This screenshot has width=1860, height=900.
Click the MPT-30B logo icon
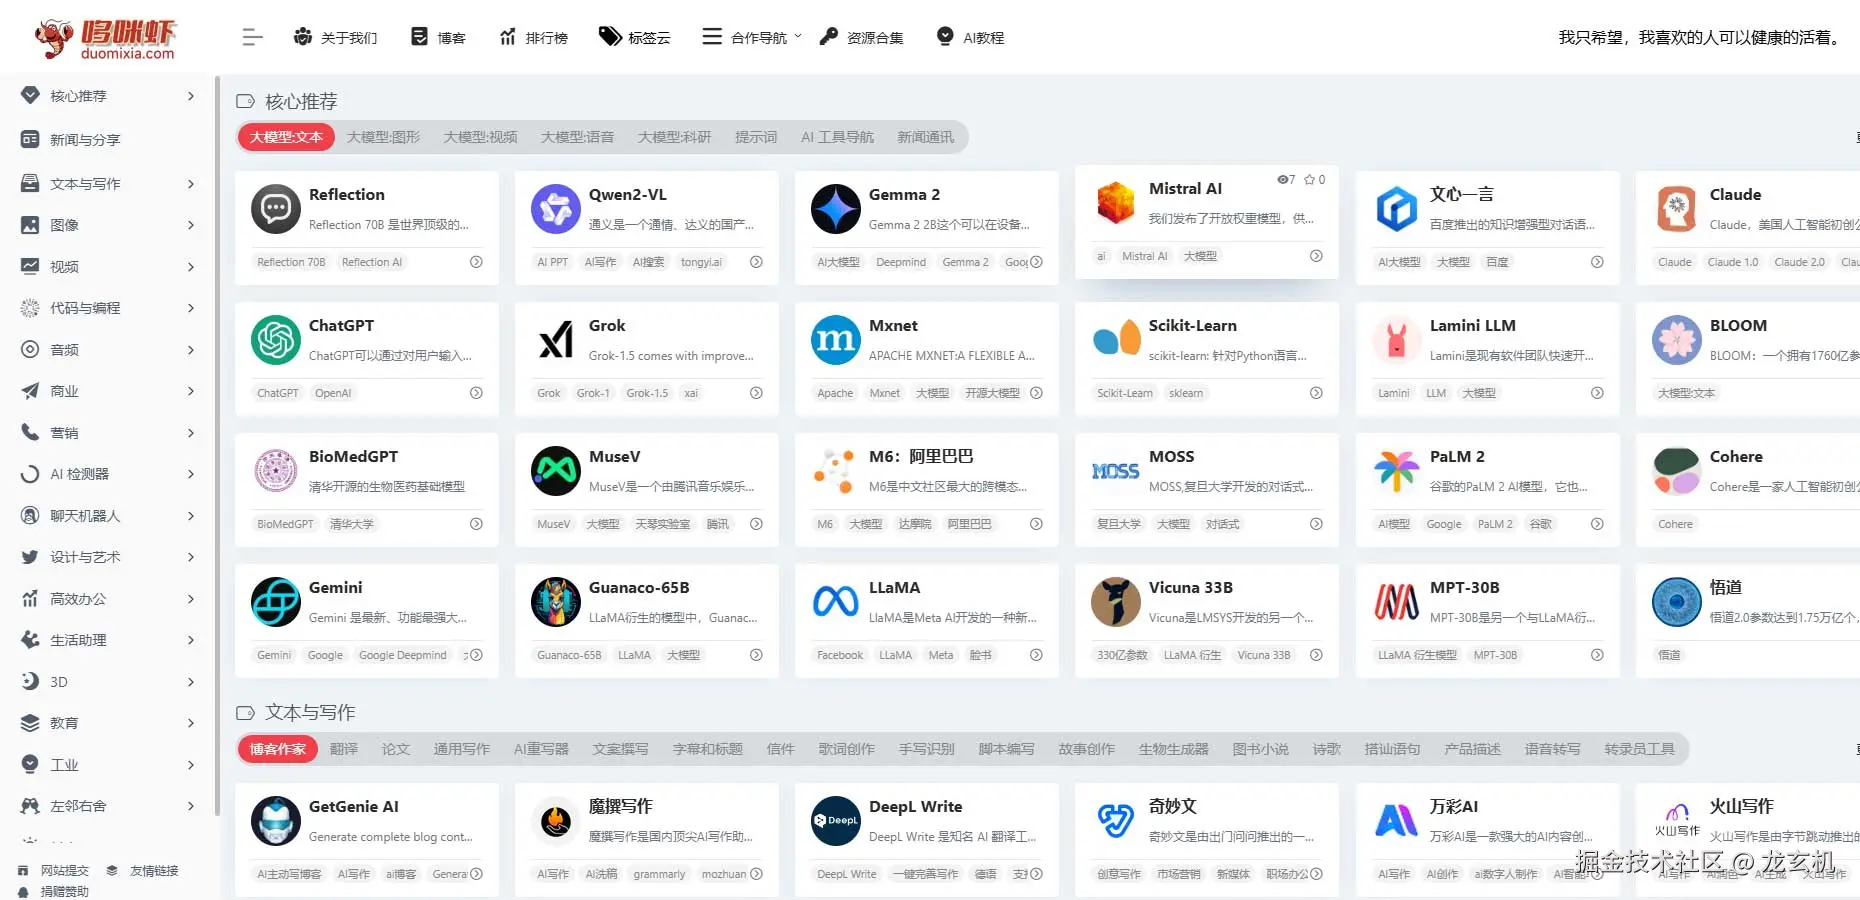coord(1397,602)
